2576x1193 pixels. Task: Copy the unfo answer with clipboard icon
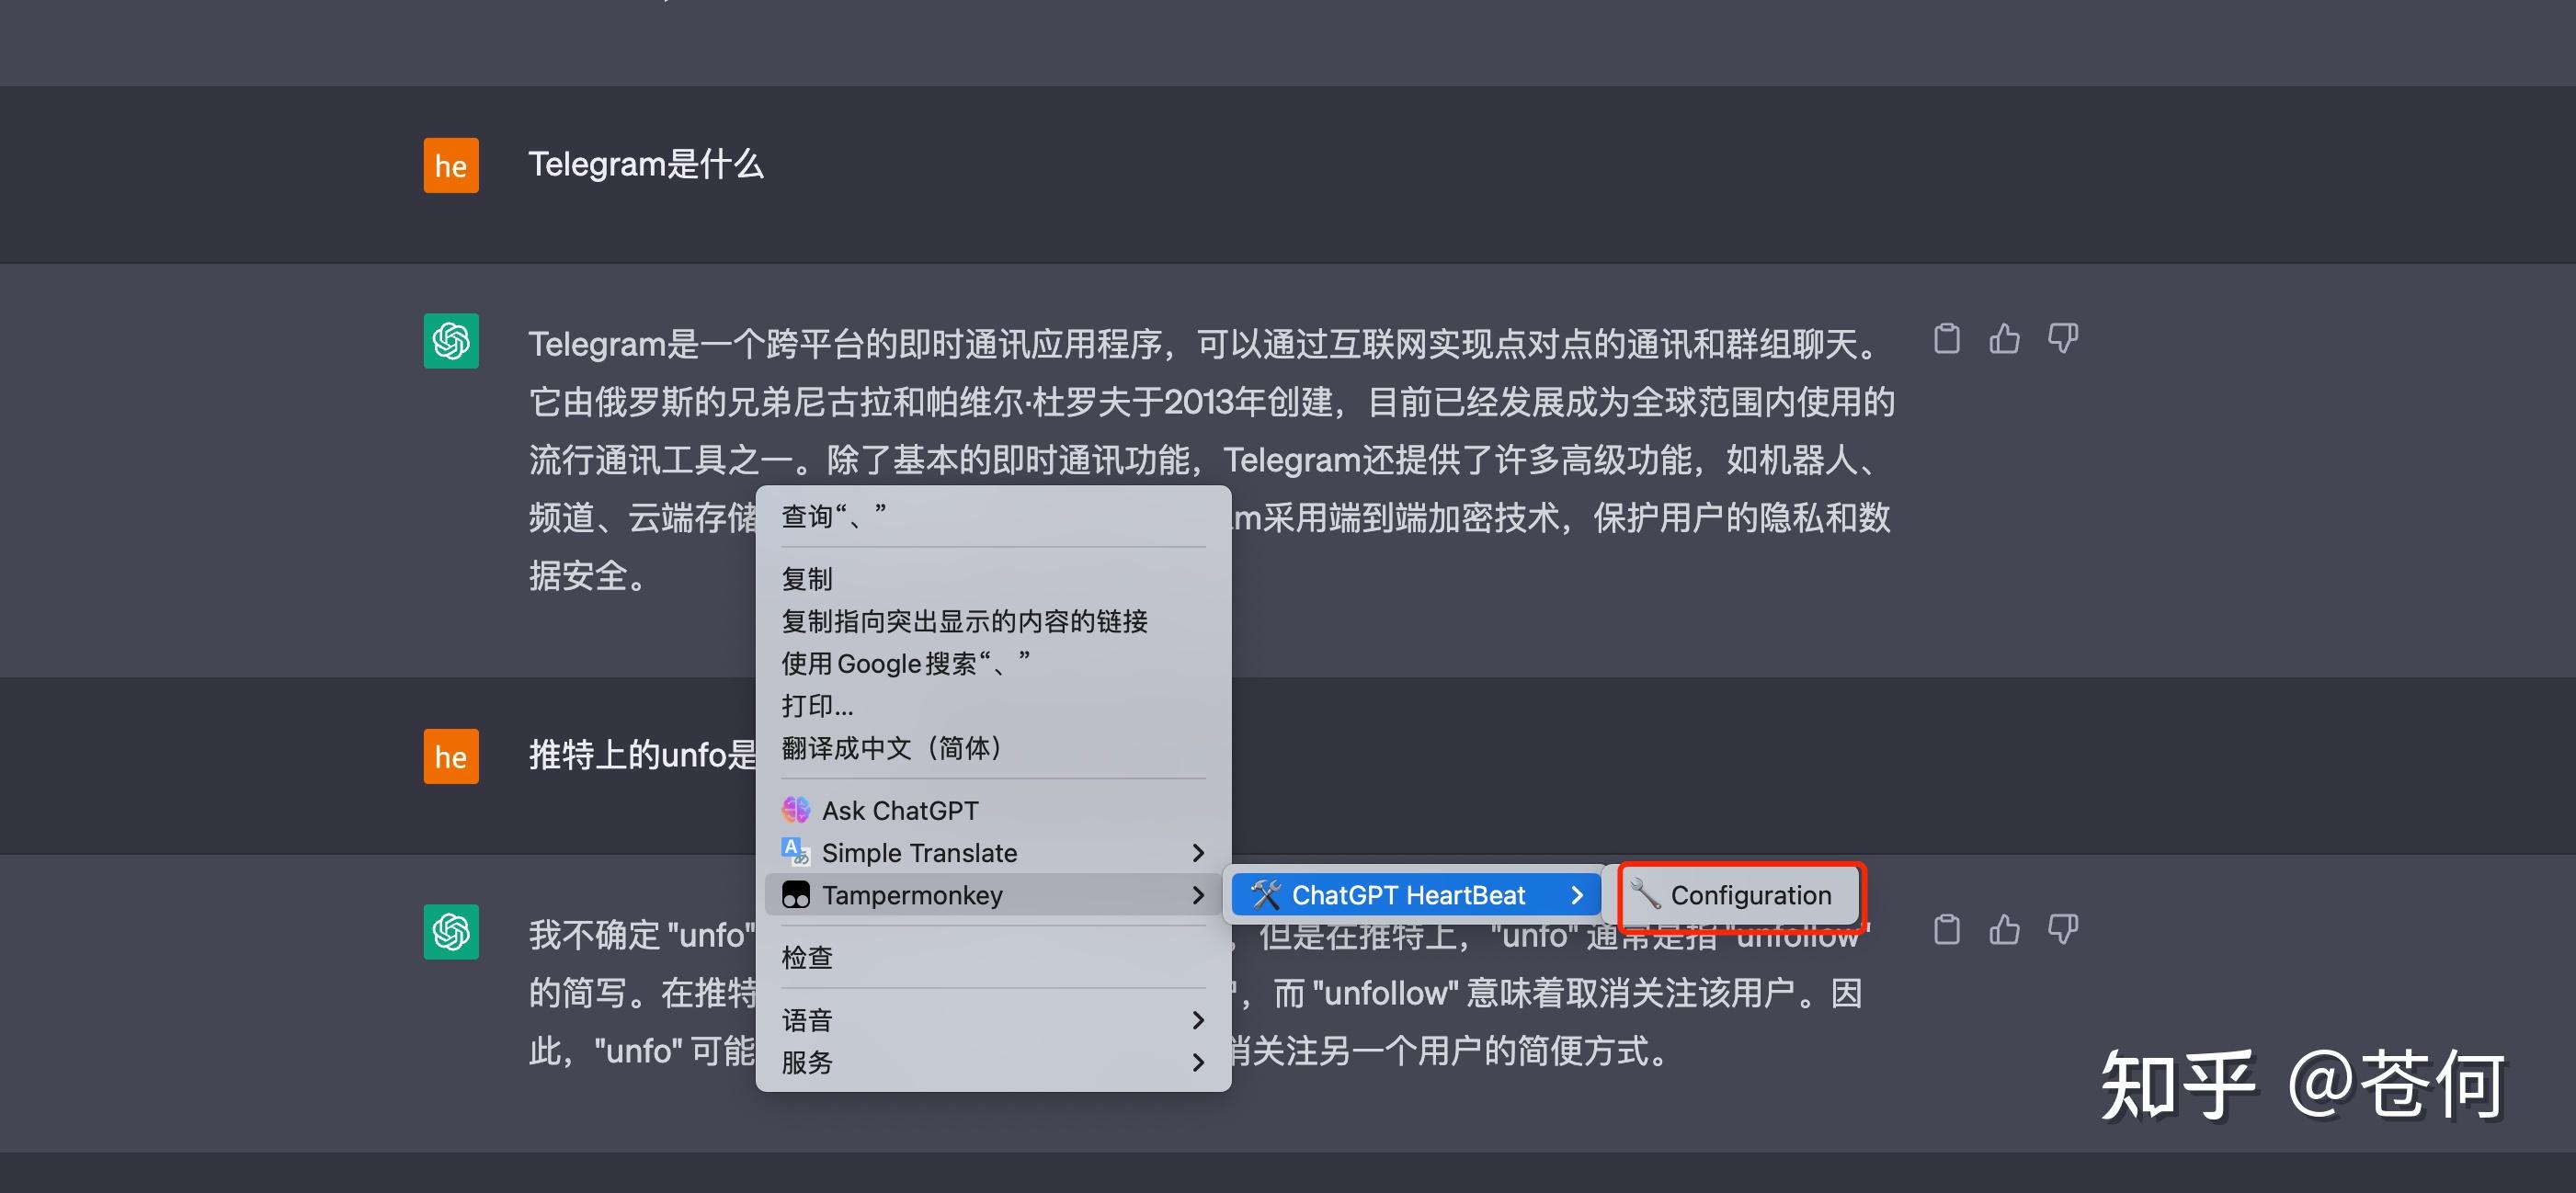coord(1946,929)
